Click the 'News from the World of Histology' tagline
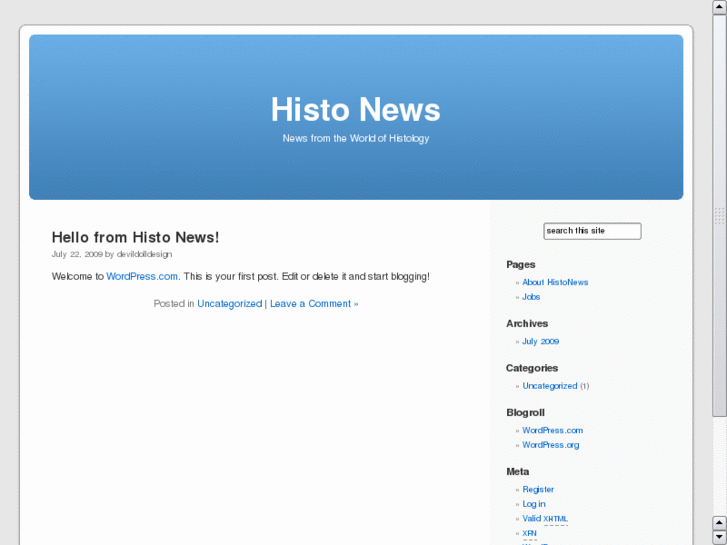 click(x=356, y=139)
